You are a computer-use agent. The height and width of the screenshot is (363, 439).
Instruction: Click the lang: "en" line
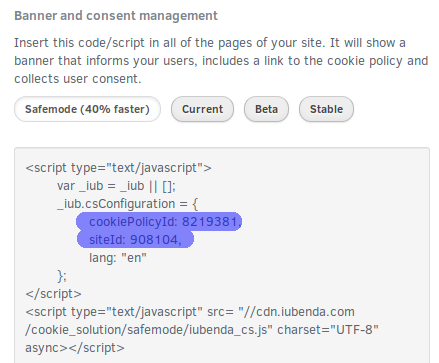pyautogui.click(x=118, y=258)
